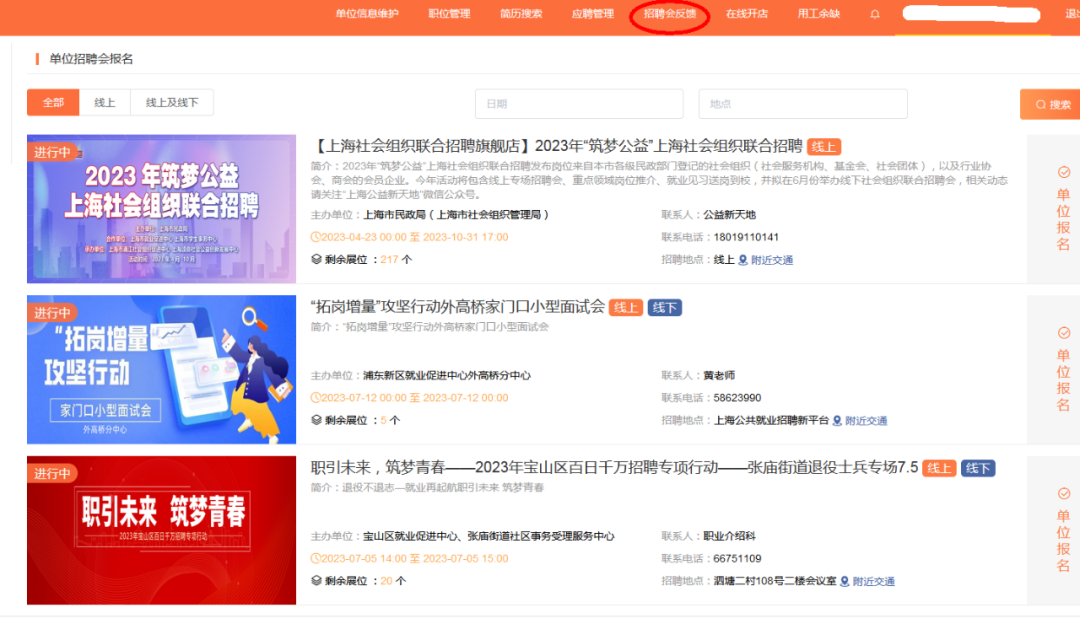
Task: Open the 2023年筑梦公益 banner thumbnail
Action: [x=161, y=209]
